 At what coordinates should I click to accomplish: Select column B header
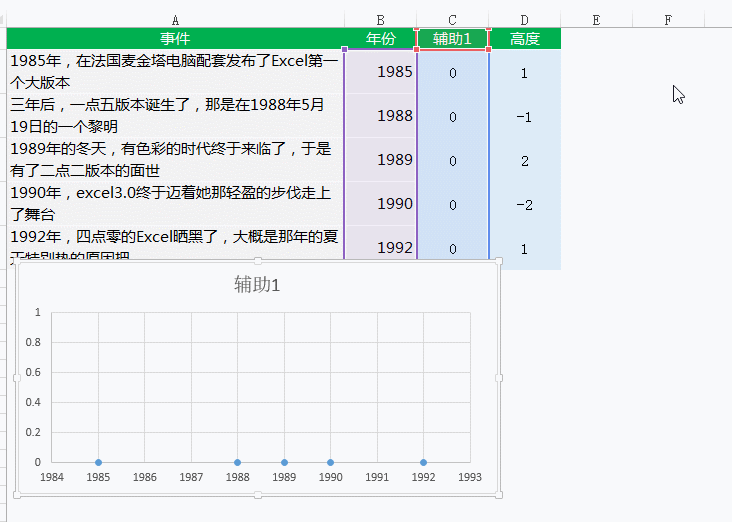pyautogui.click(x=380, y=20)
